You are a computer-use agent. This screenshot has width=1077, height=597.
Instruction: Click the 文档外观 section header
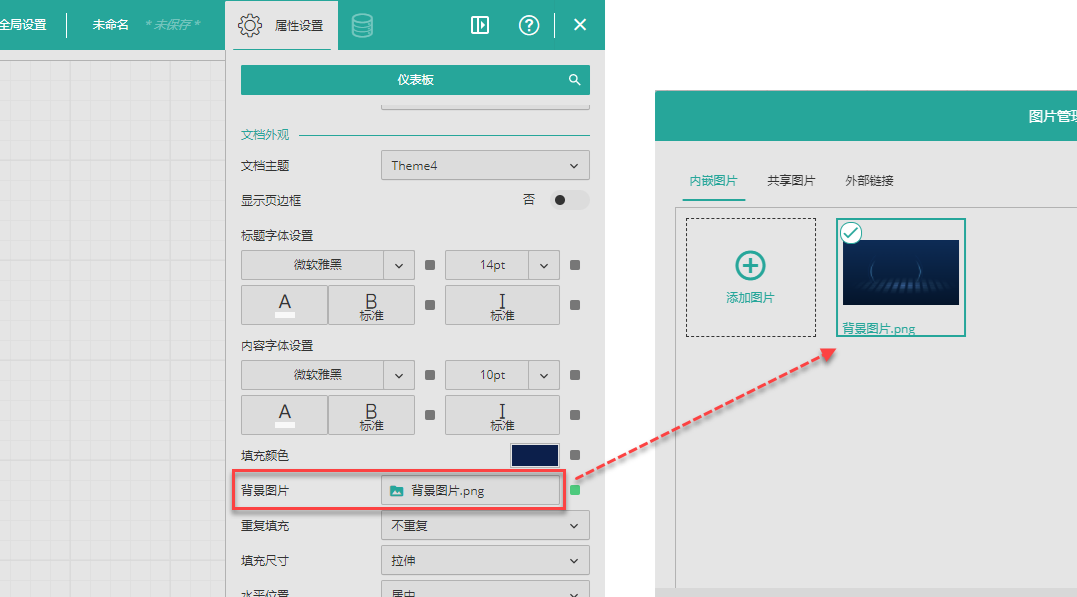click(x=265, y=135)
